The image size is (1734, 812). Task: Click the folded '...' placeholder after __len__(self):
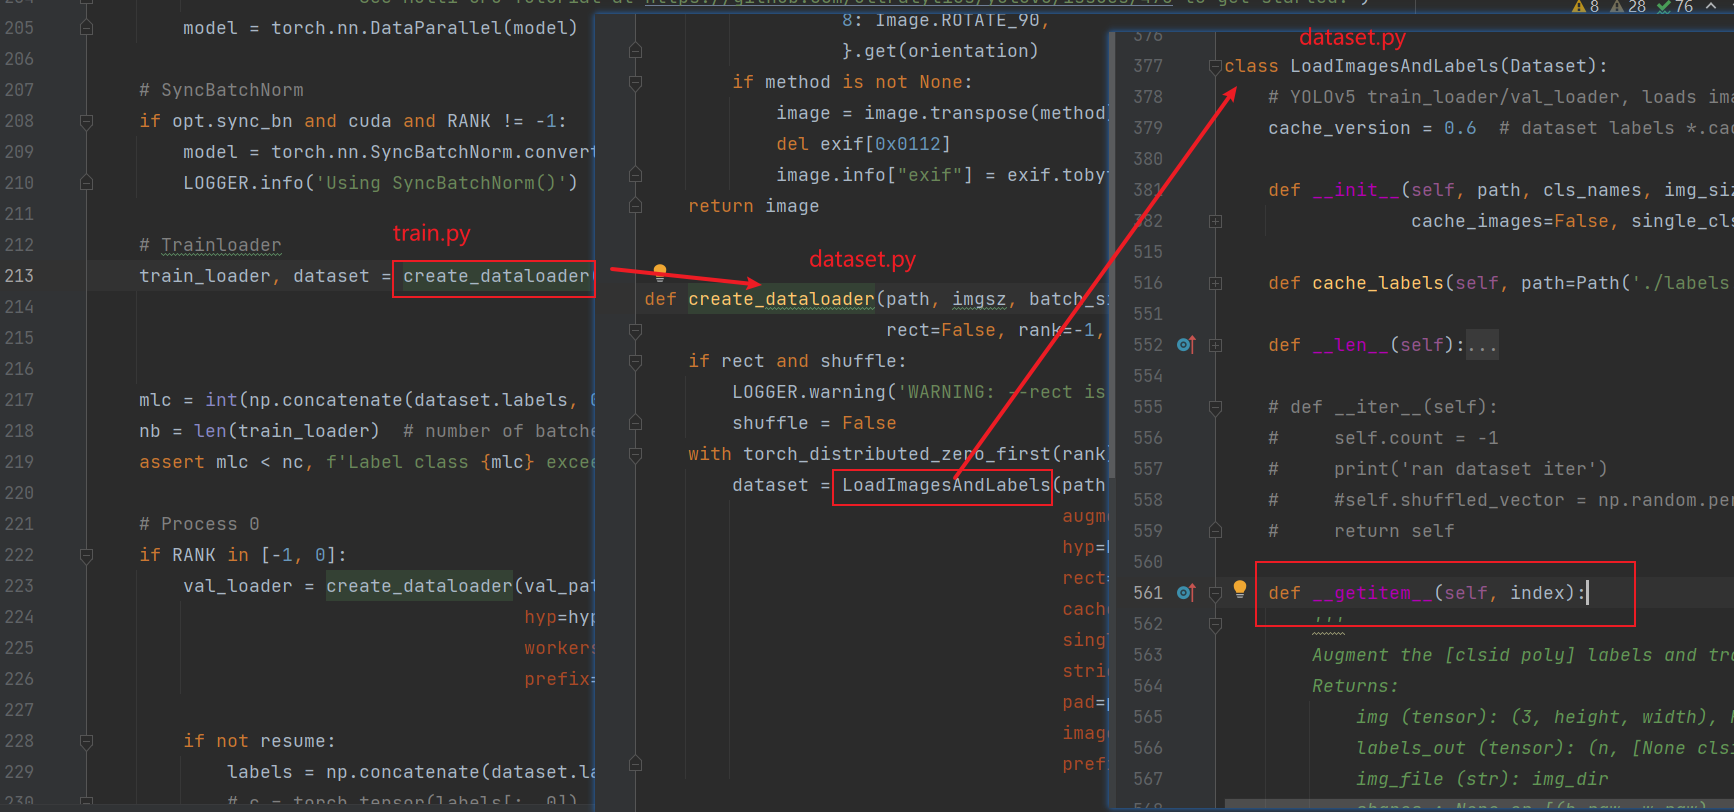pos(1482,345)
